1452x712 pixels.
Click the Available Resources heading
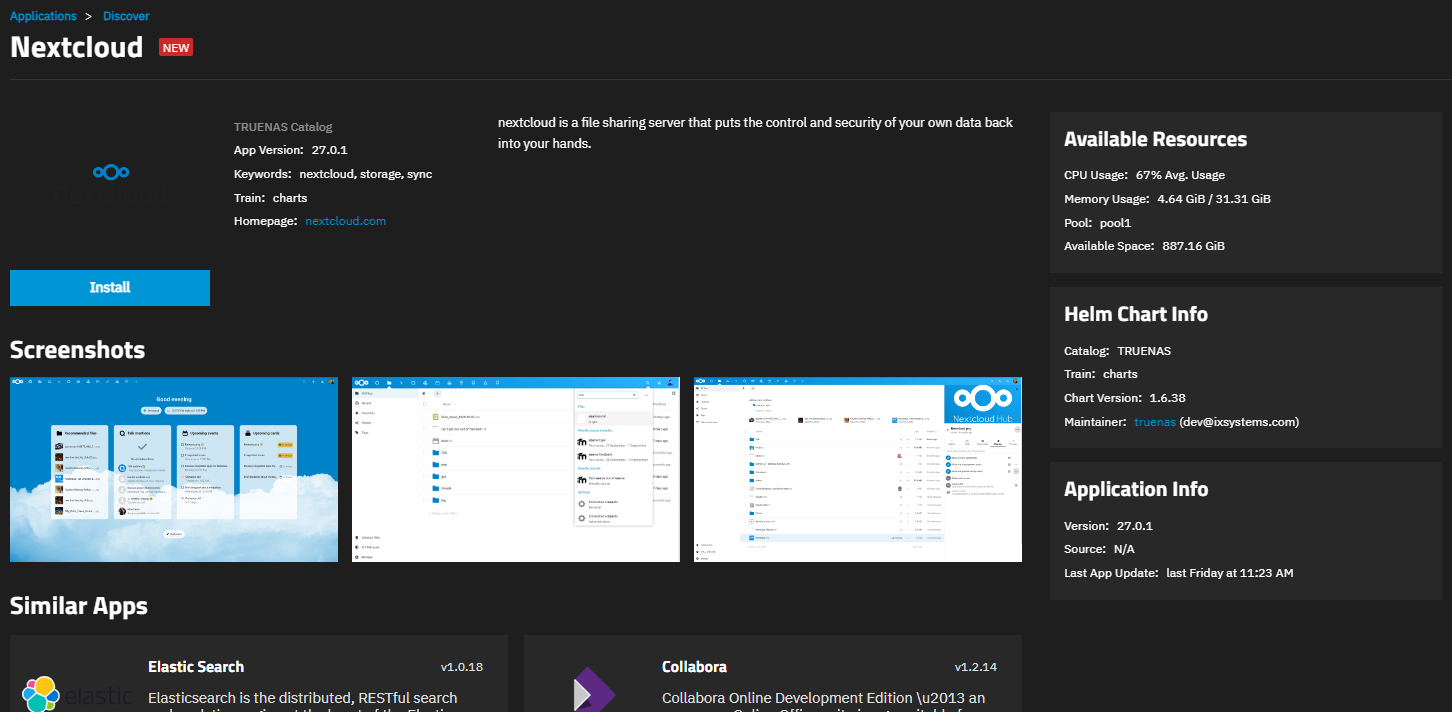(x=1155, y=139)
